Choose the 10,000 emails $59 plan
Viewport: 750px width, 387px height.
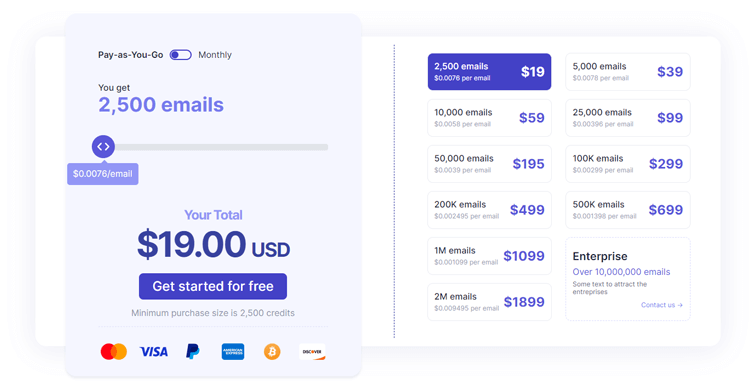click(x=489, y=118)
